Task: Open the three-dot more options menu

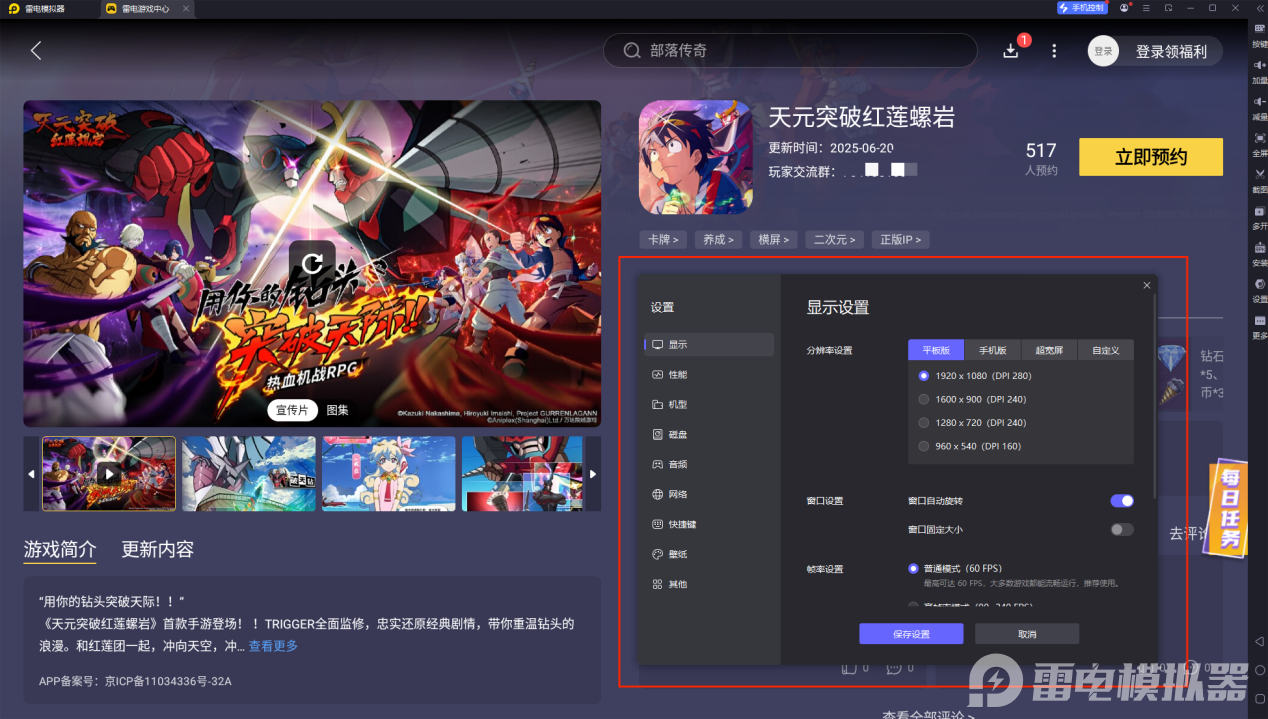Action: click(x=1054, y=51)
